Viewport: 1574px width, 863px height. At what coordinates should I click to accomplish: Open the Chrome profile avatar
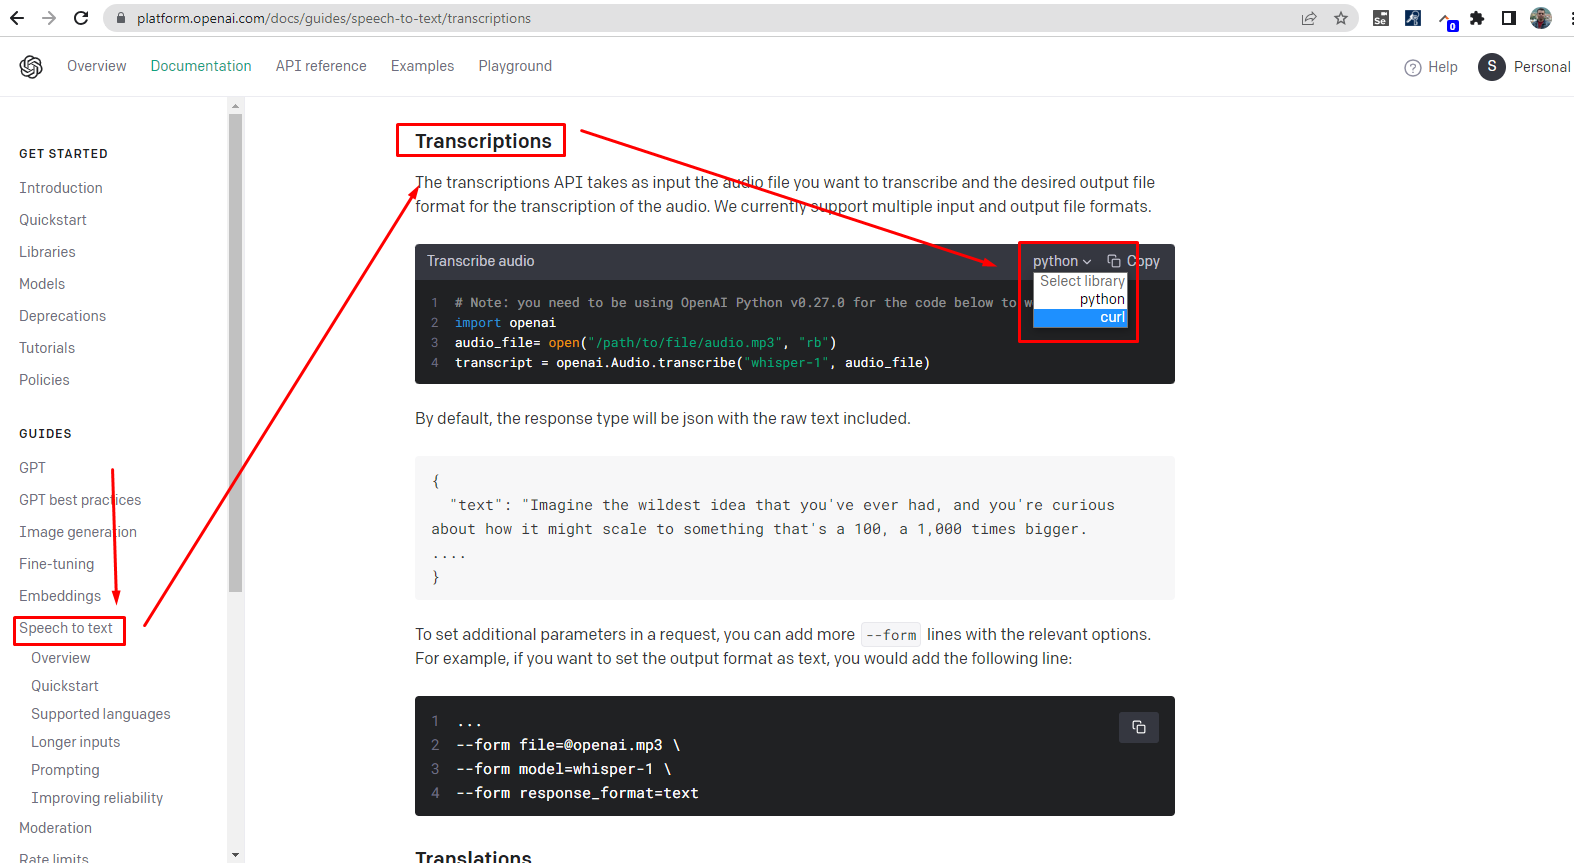(1541, 18)
